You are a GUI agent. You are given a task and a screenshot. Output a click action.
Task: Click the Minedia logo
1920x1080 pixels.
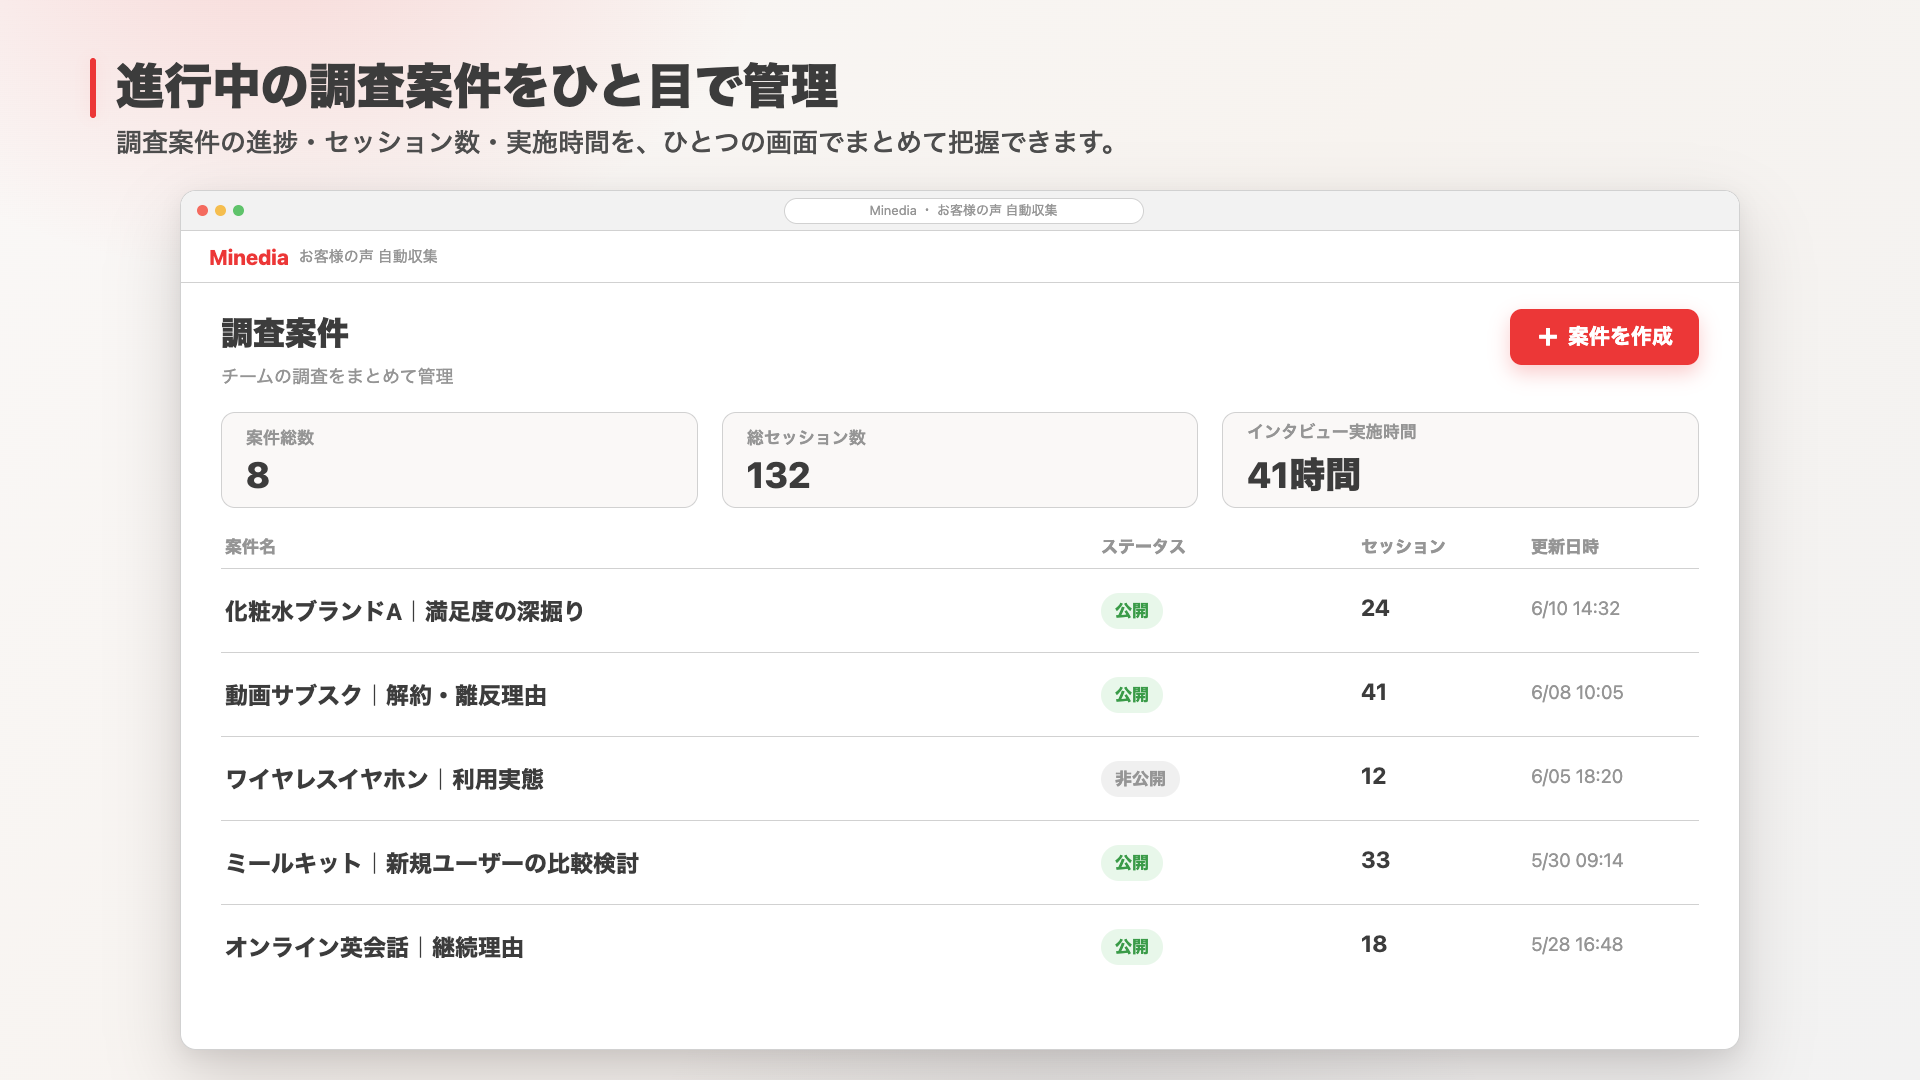249,257
